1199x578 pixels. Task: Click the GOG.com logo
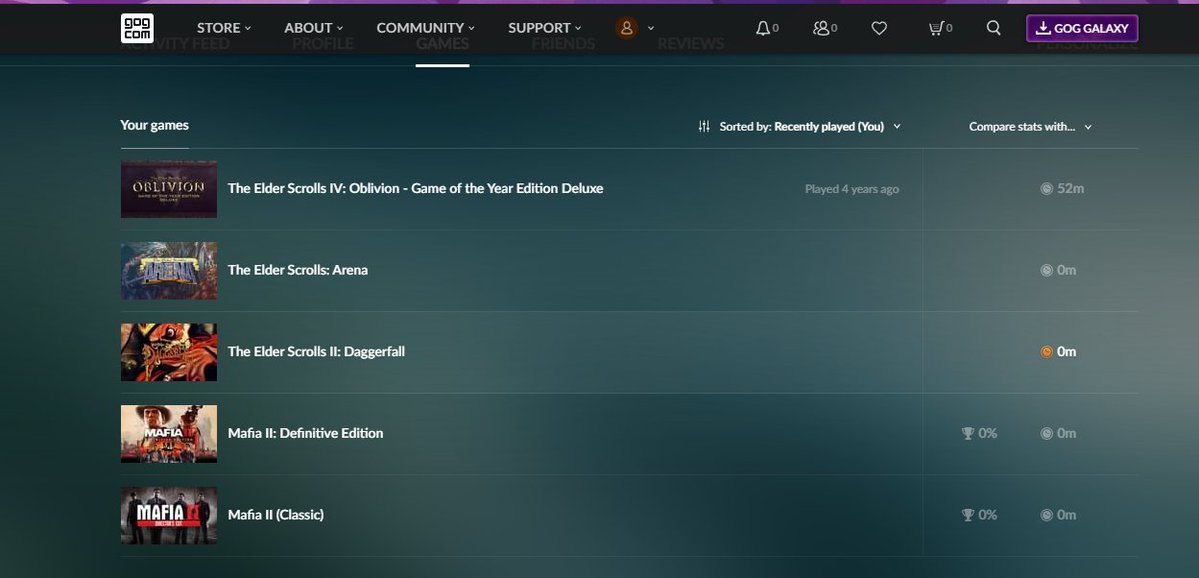pos(137,28)
